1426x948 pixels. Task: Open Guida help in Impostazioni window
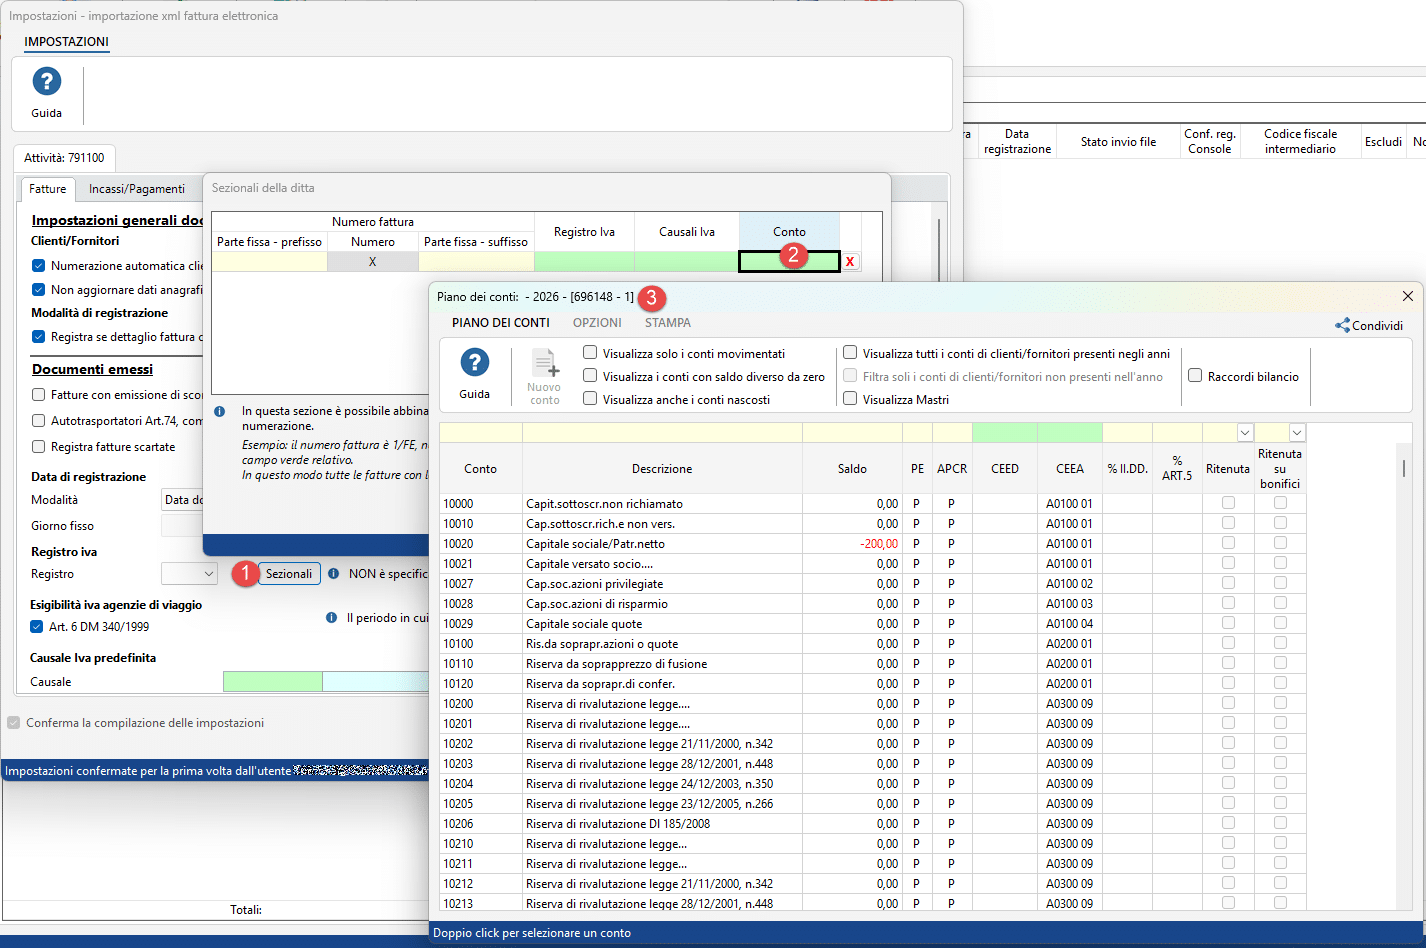tap(46, 92)
